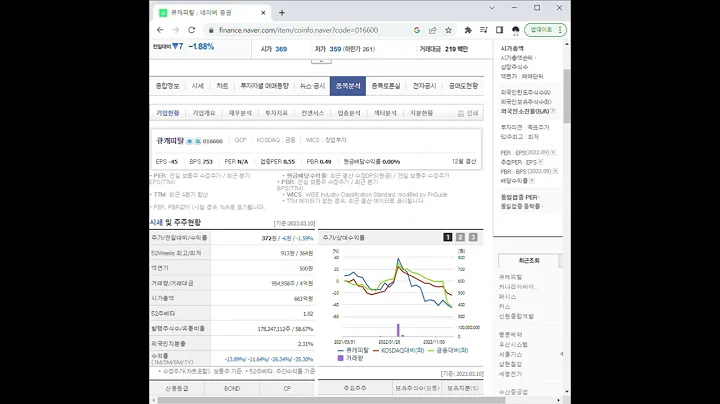Bookmark this page with the star
Image resolution: width=720 pixels, height=404 pixels.
coord(448,30)
